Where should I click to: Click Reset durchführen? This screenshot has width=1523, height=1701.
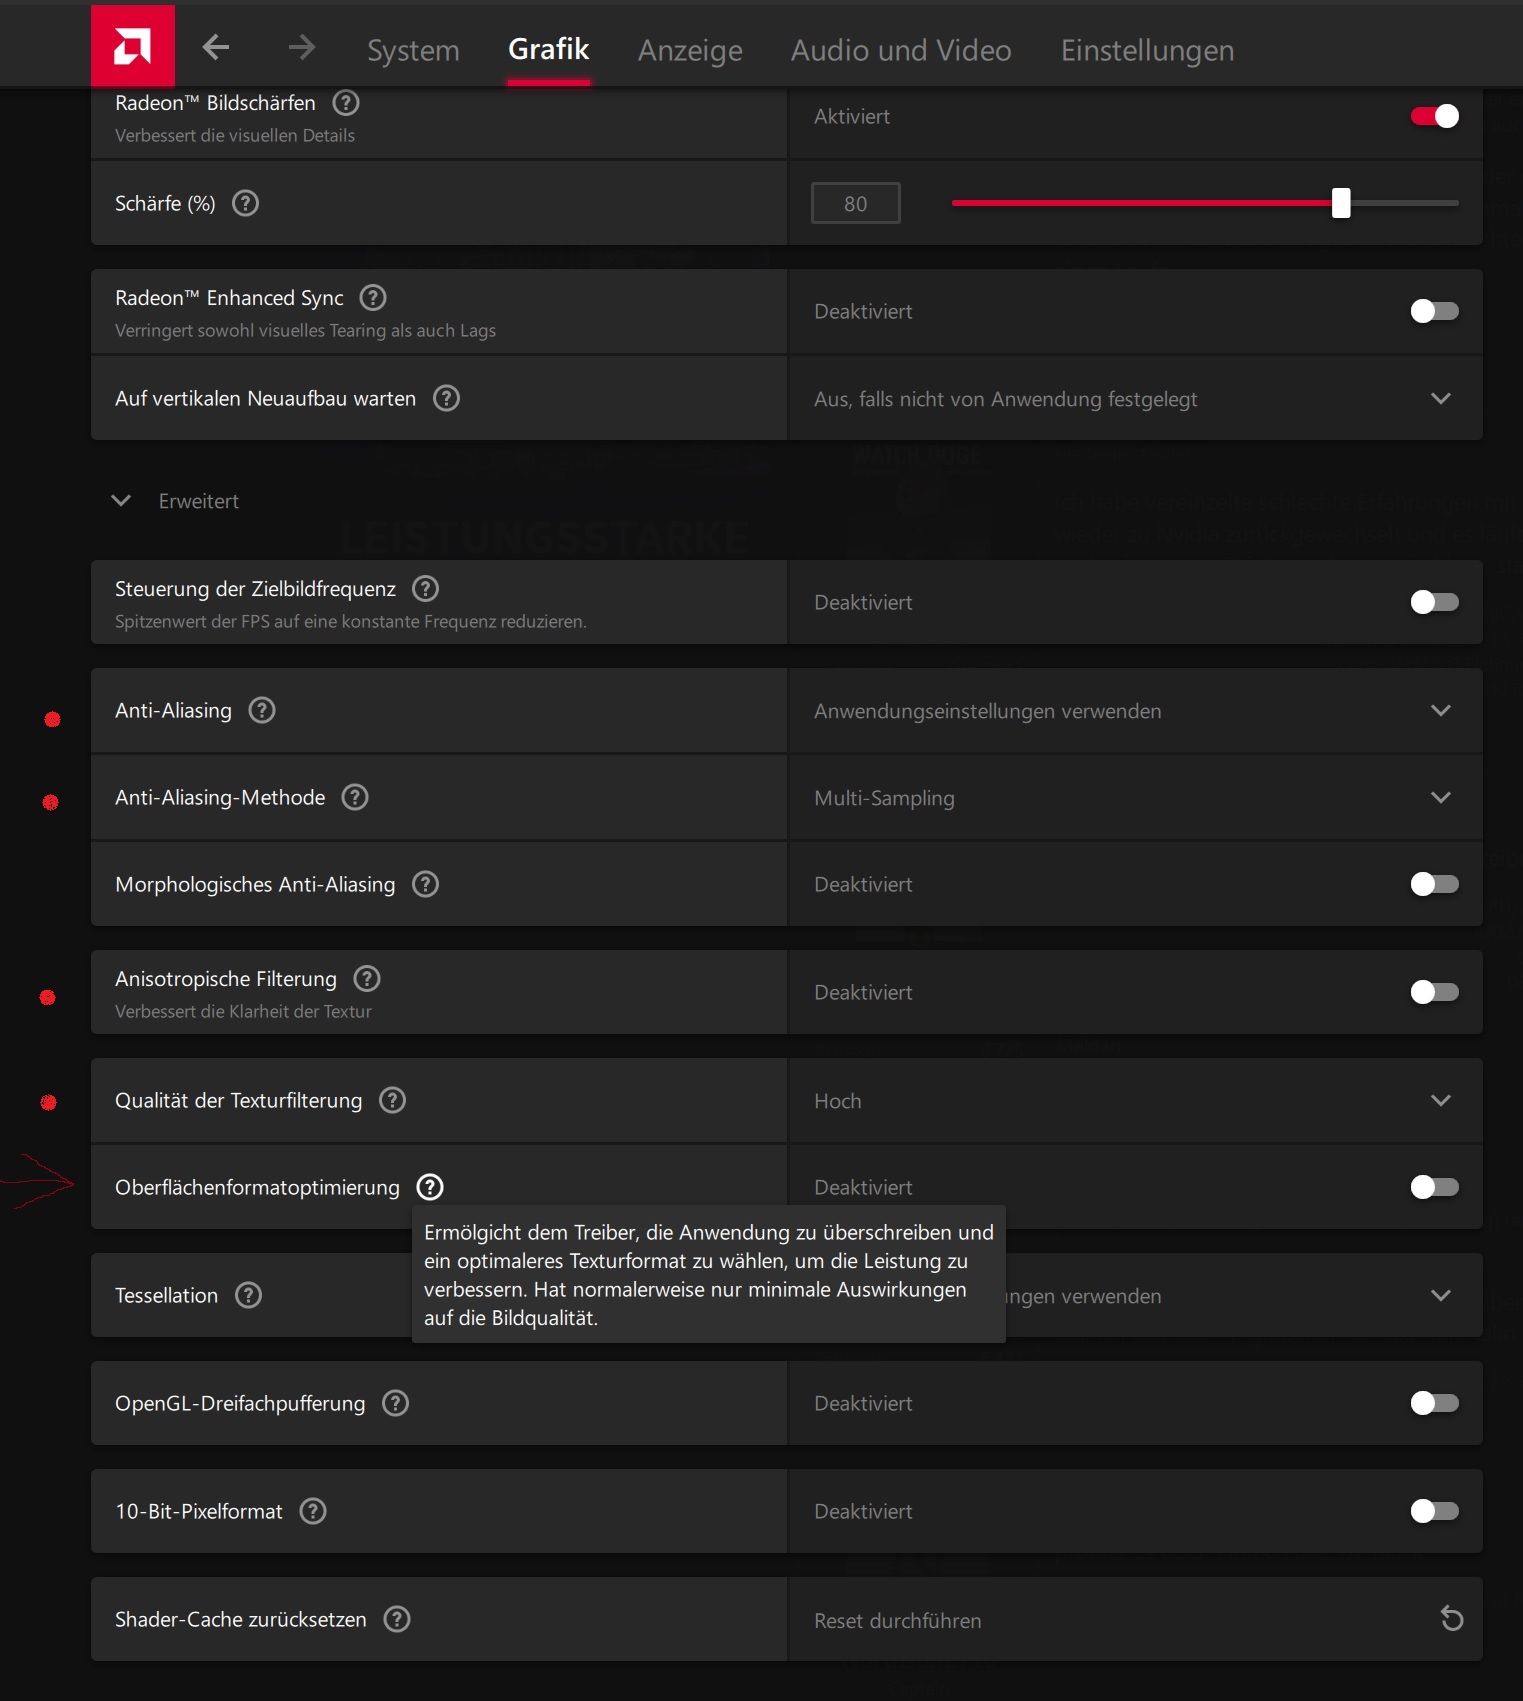click(897, 1620)
